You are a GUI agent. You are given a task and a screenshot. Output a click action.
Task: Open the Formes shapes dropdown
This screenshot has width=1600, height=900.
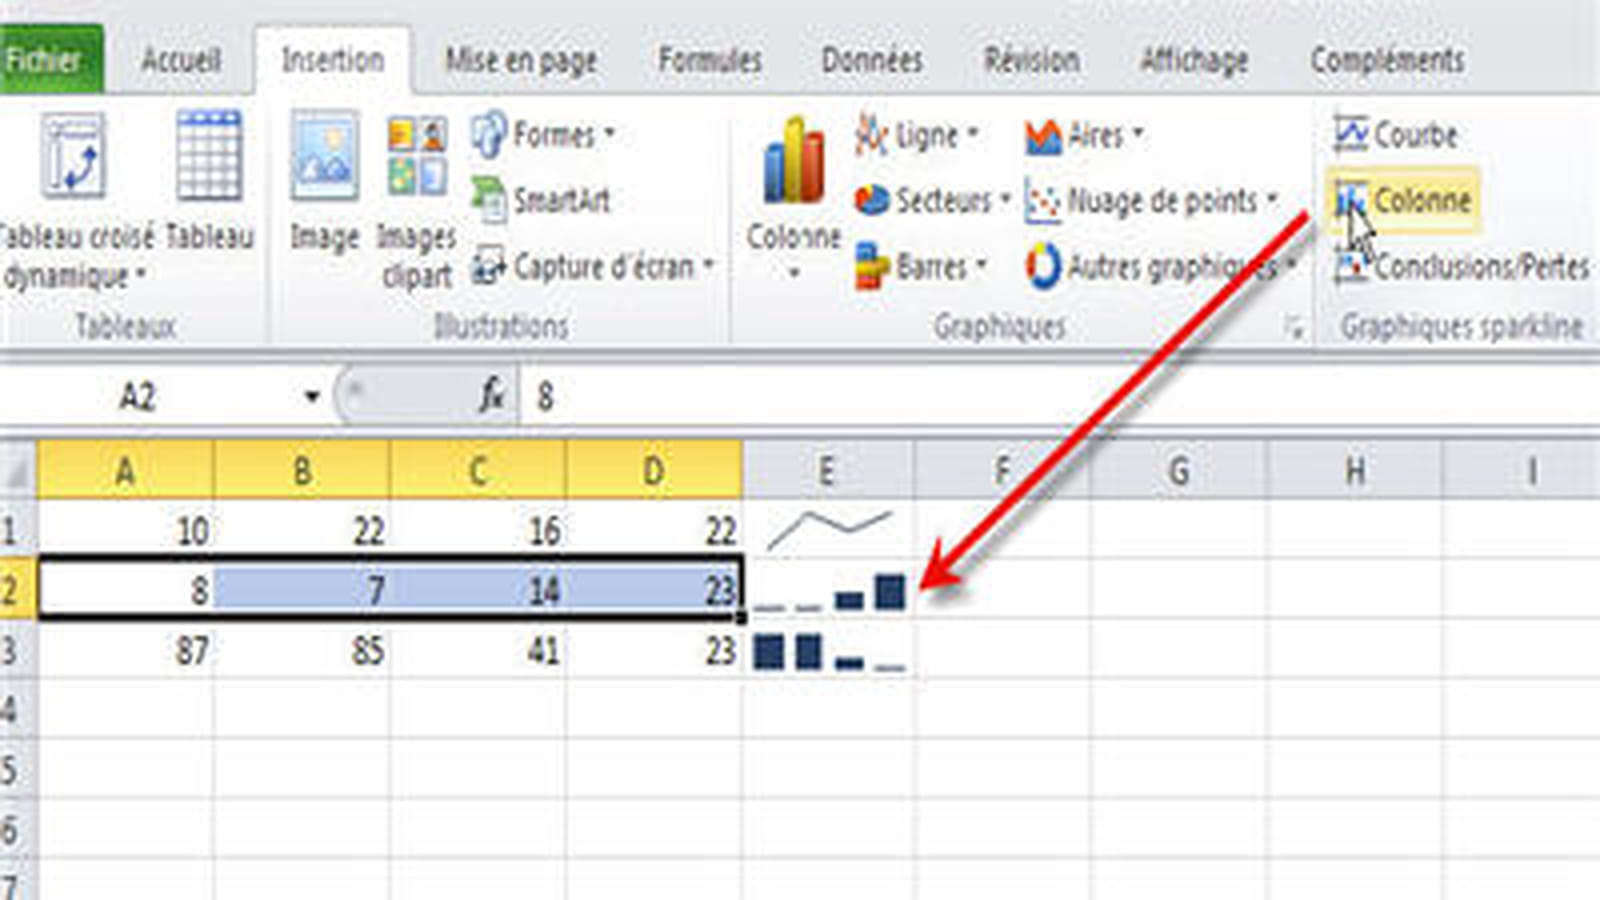543,134
